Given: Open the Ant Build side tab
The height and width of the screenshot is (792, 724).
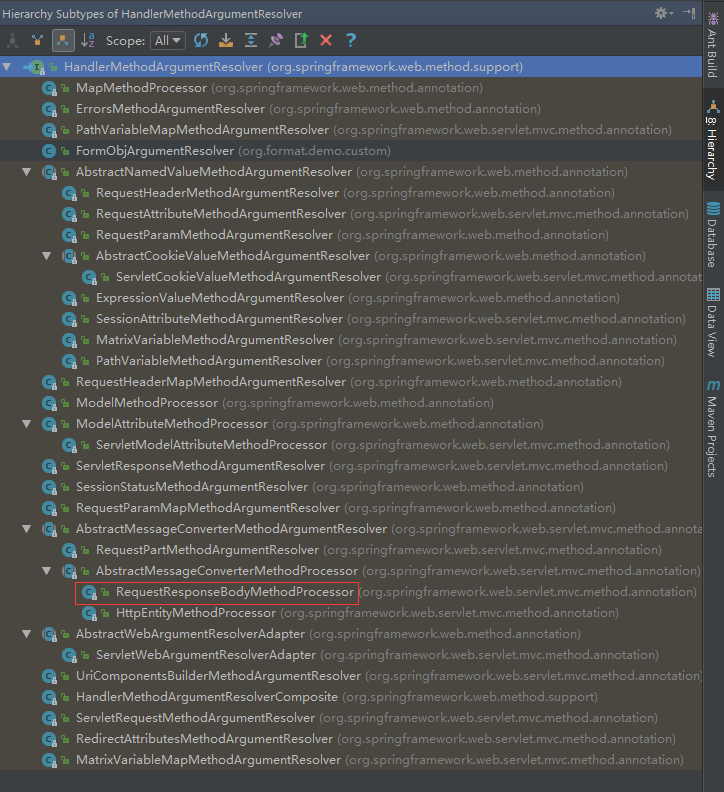Looking at the screenshot, I should click(713, 45).
